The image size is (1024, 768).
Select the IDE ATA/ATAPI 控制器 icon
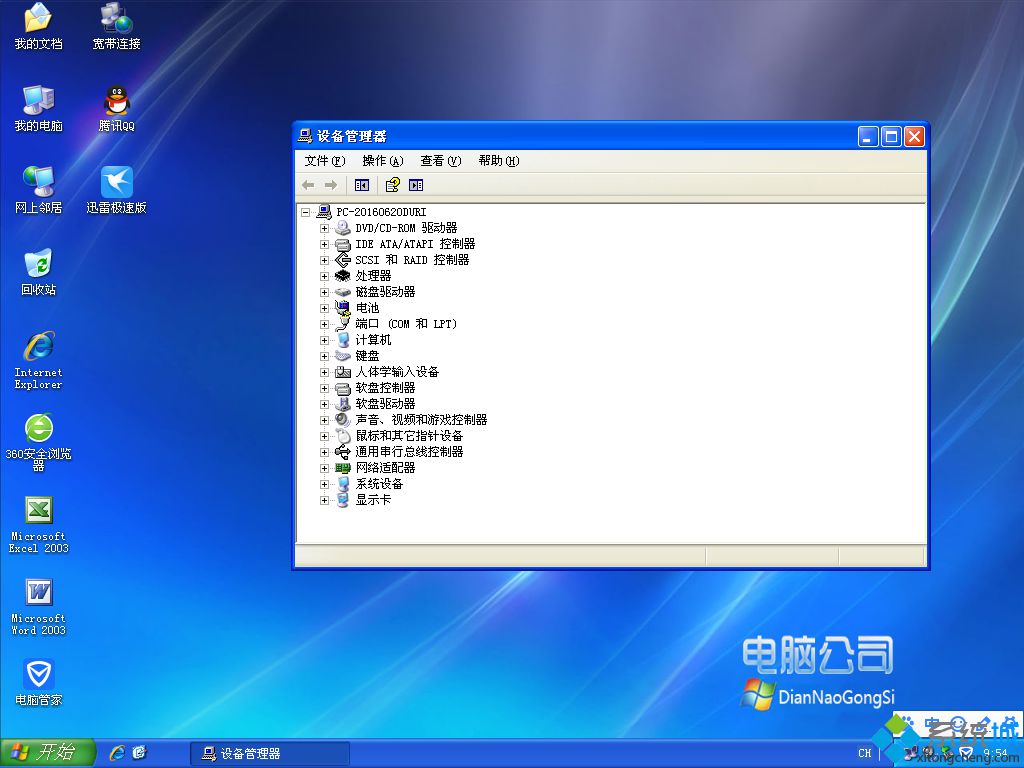pyautogui.click(x=343, y=244)
